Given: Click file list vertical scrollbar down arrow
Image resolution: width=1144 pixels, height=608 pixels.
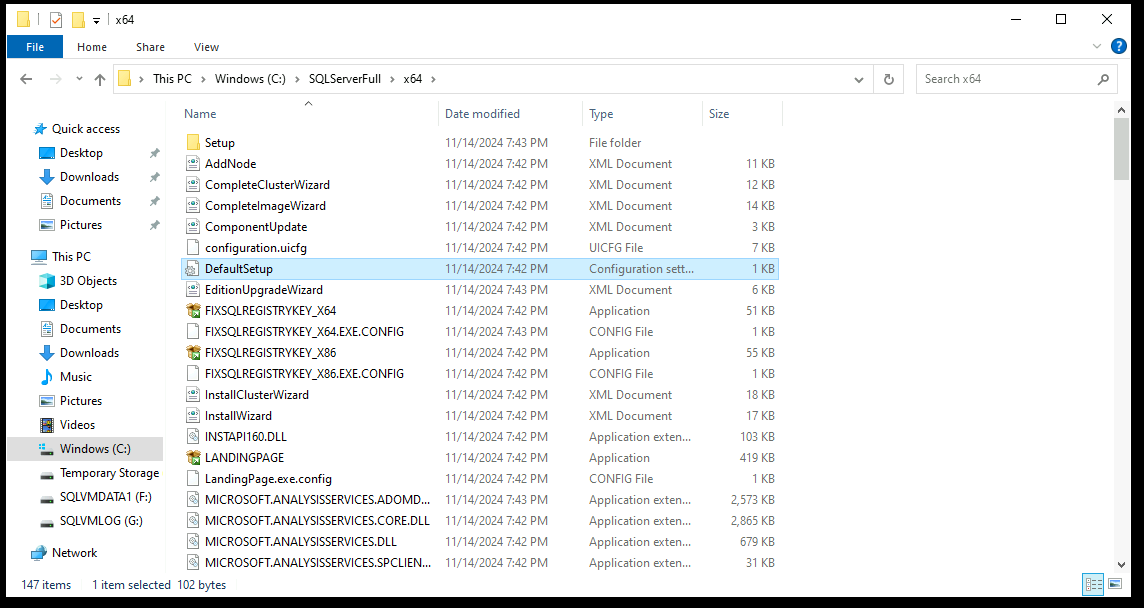Looking at the screenshot, I should coord(1121,564).
